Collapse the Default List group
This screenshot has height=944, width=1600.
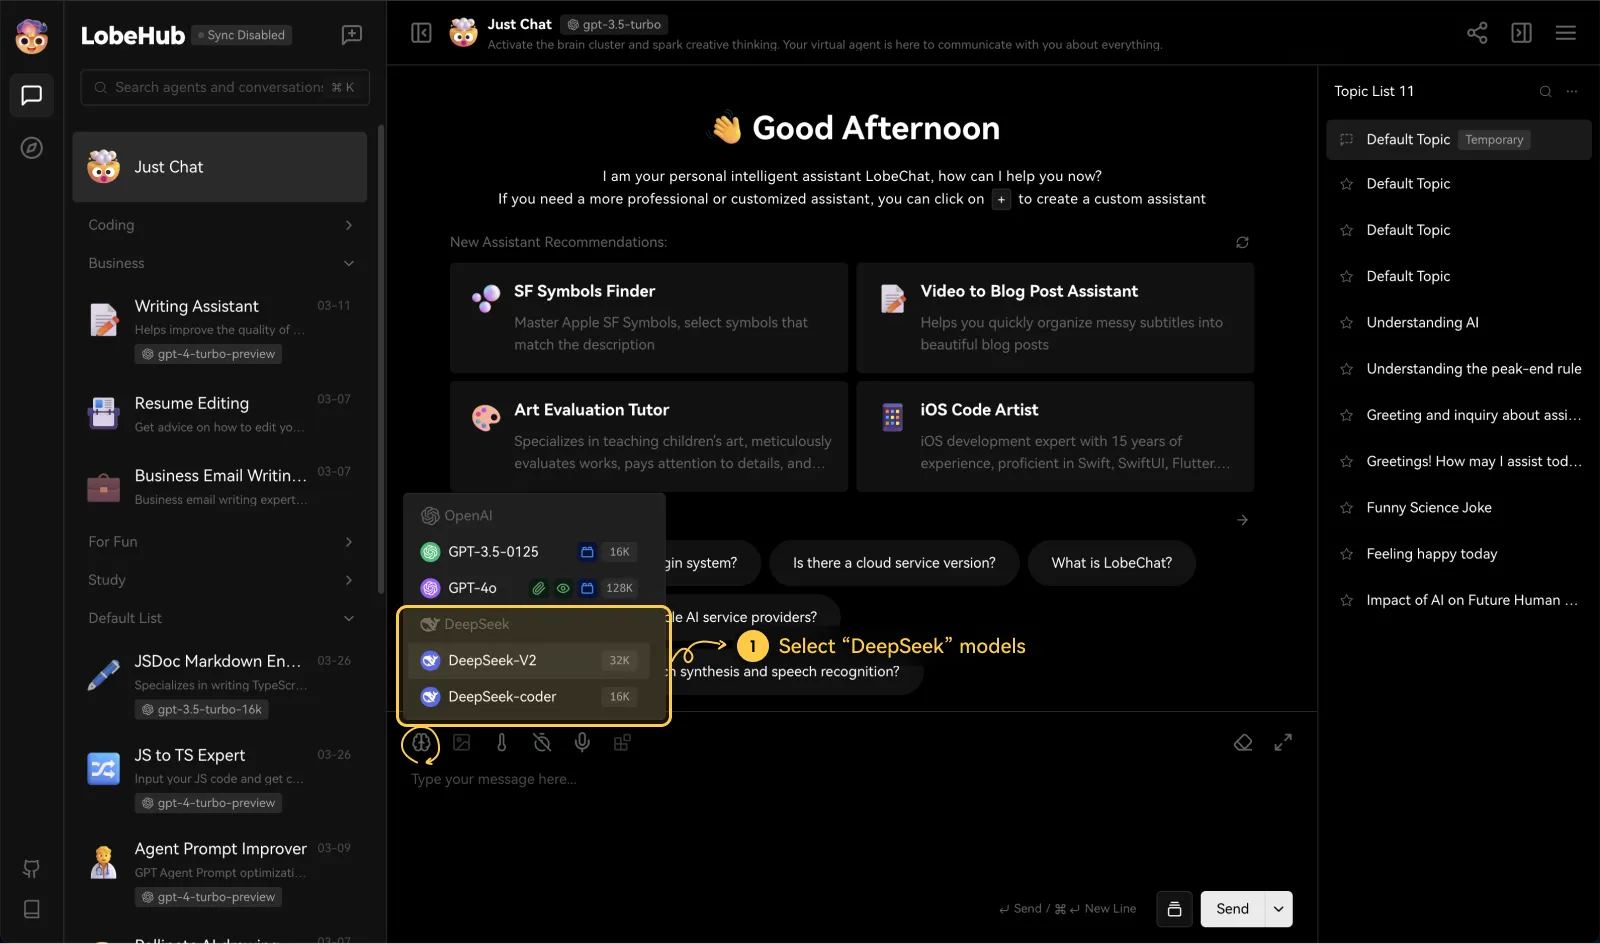(221, 618)
